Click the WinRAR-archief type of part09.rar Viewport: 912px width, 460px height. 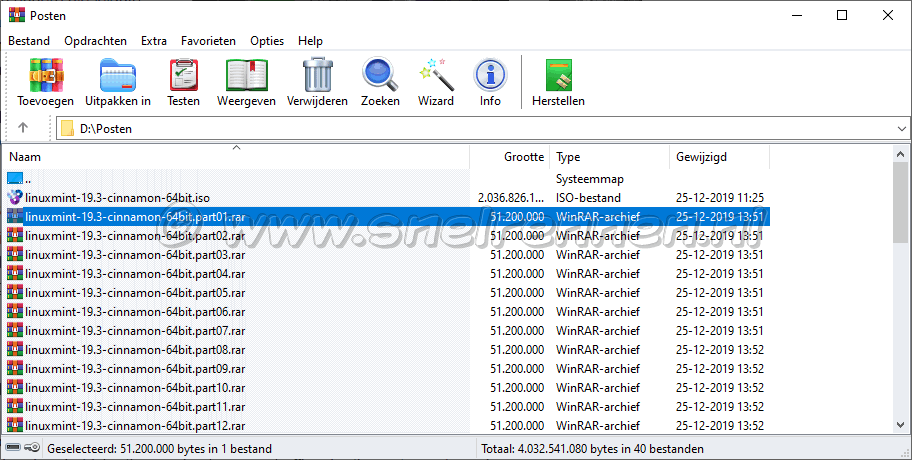(597, 369)
